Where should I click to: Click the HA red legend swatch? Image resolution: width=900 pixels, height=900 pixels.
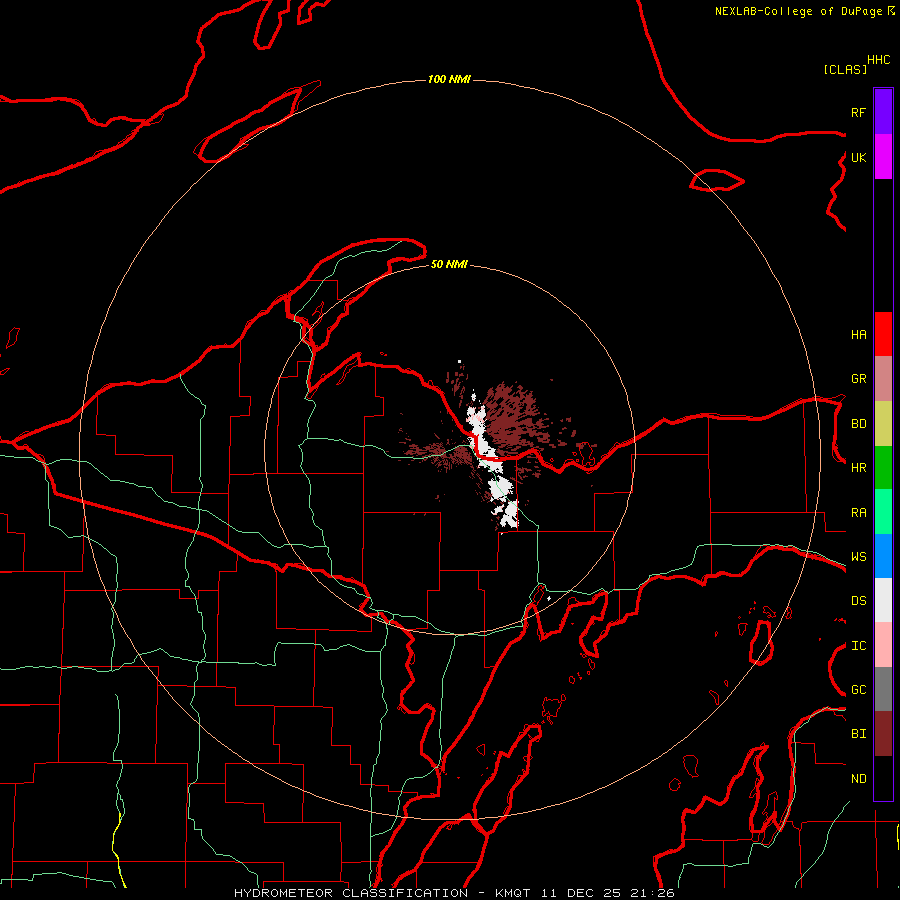pos(883,334)
